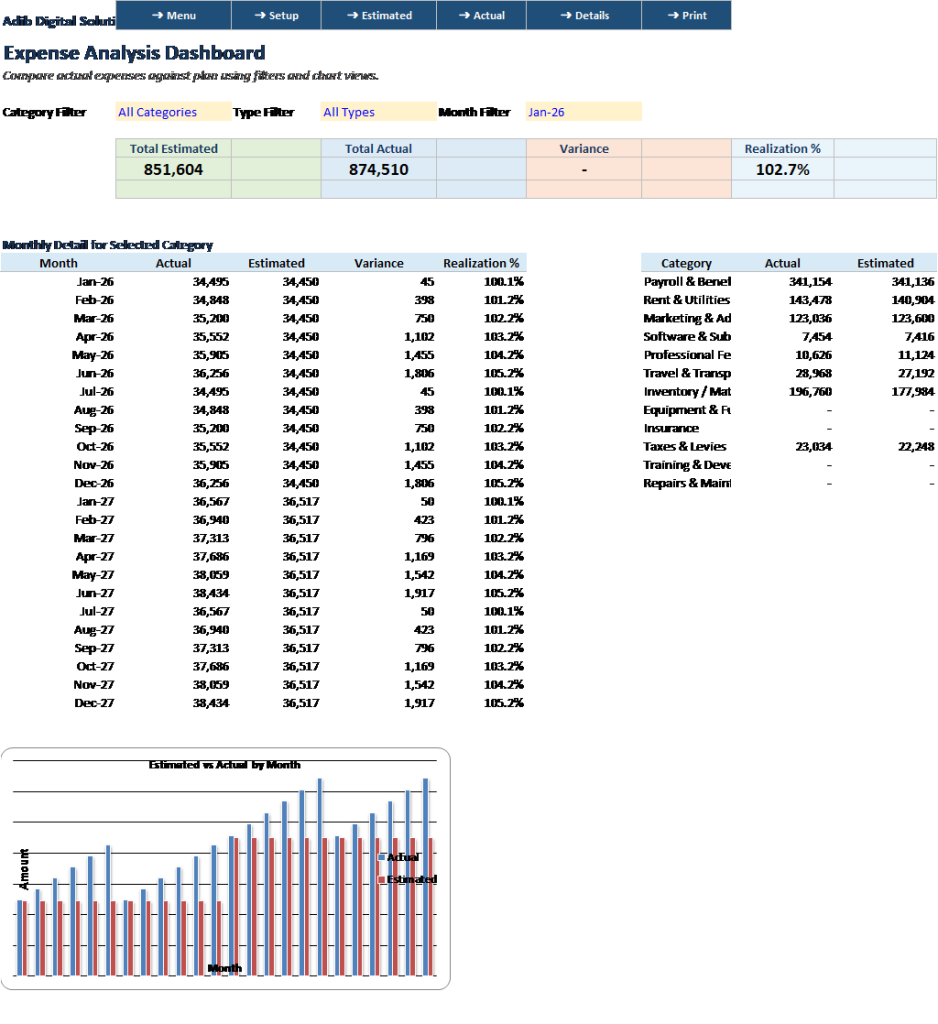
Task: Select the Total Actual value 874,510
Action: [x=378, y=170]
